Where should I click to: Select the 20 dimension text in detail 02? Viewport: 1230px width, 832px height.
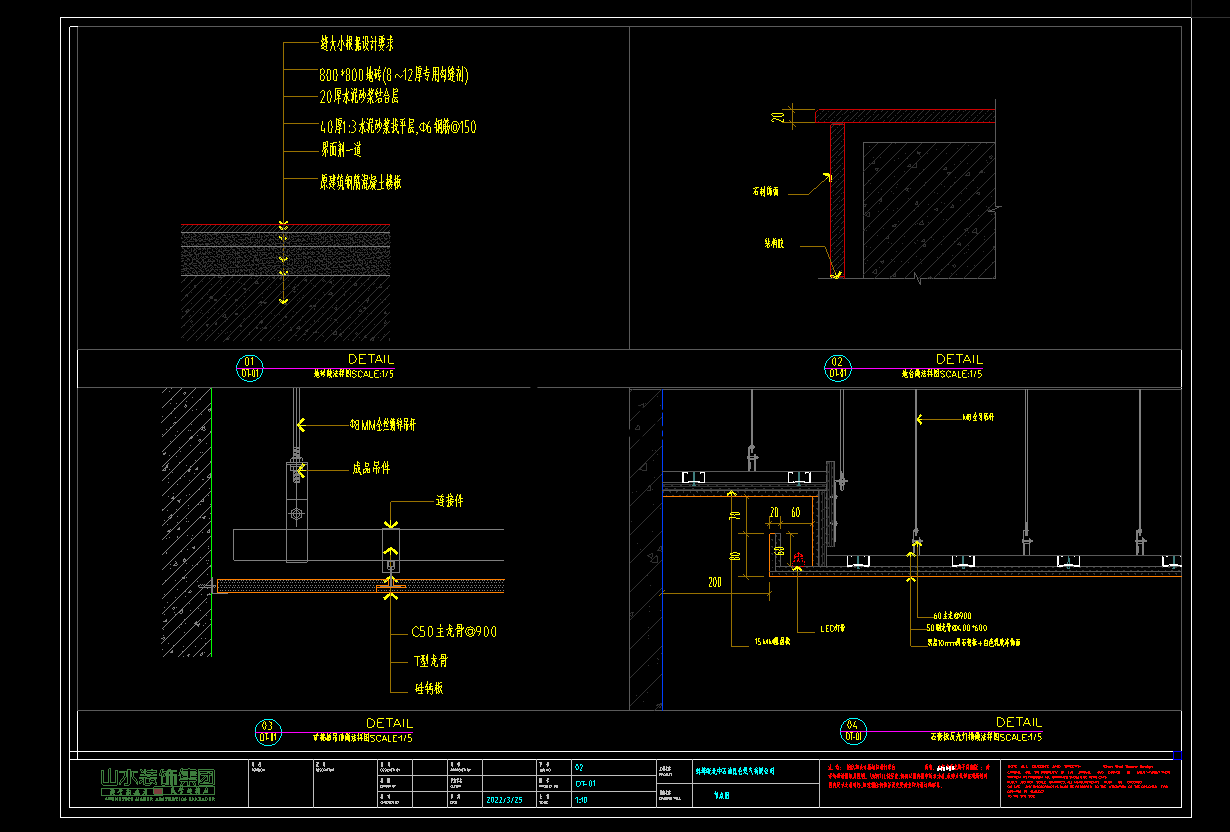pos(777,116)
